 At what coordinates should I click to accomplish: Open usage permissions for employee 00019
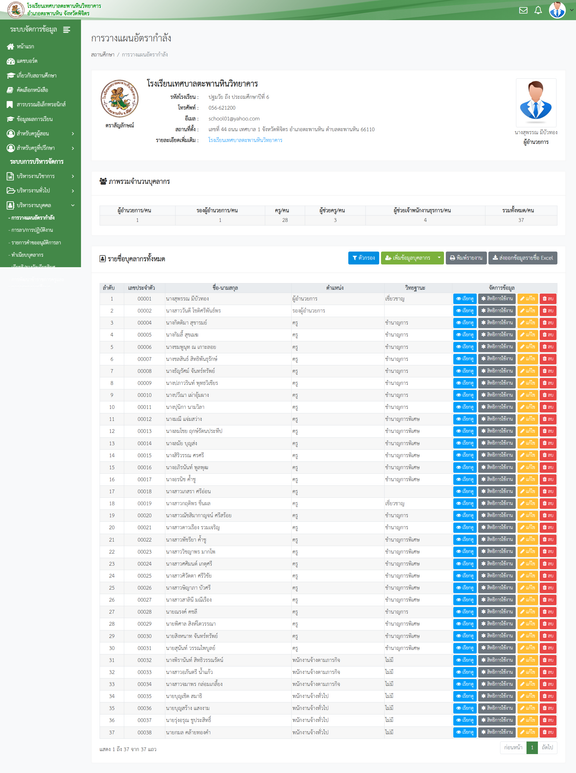coord(497,503)
